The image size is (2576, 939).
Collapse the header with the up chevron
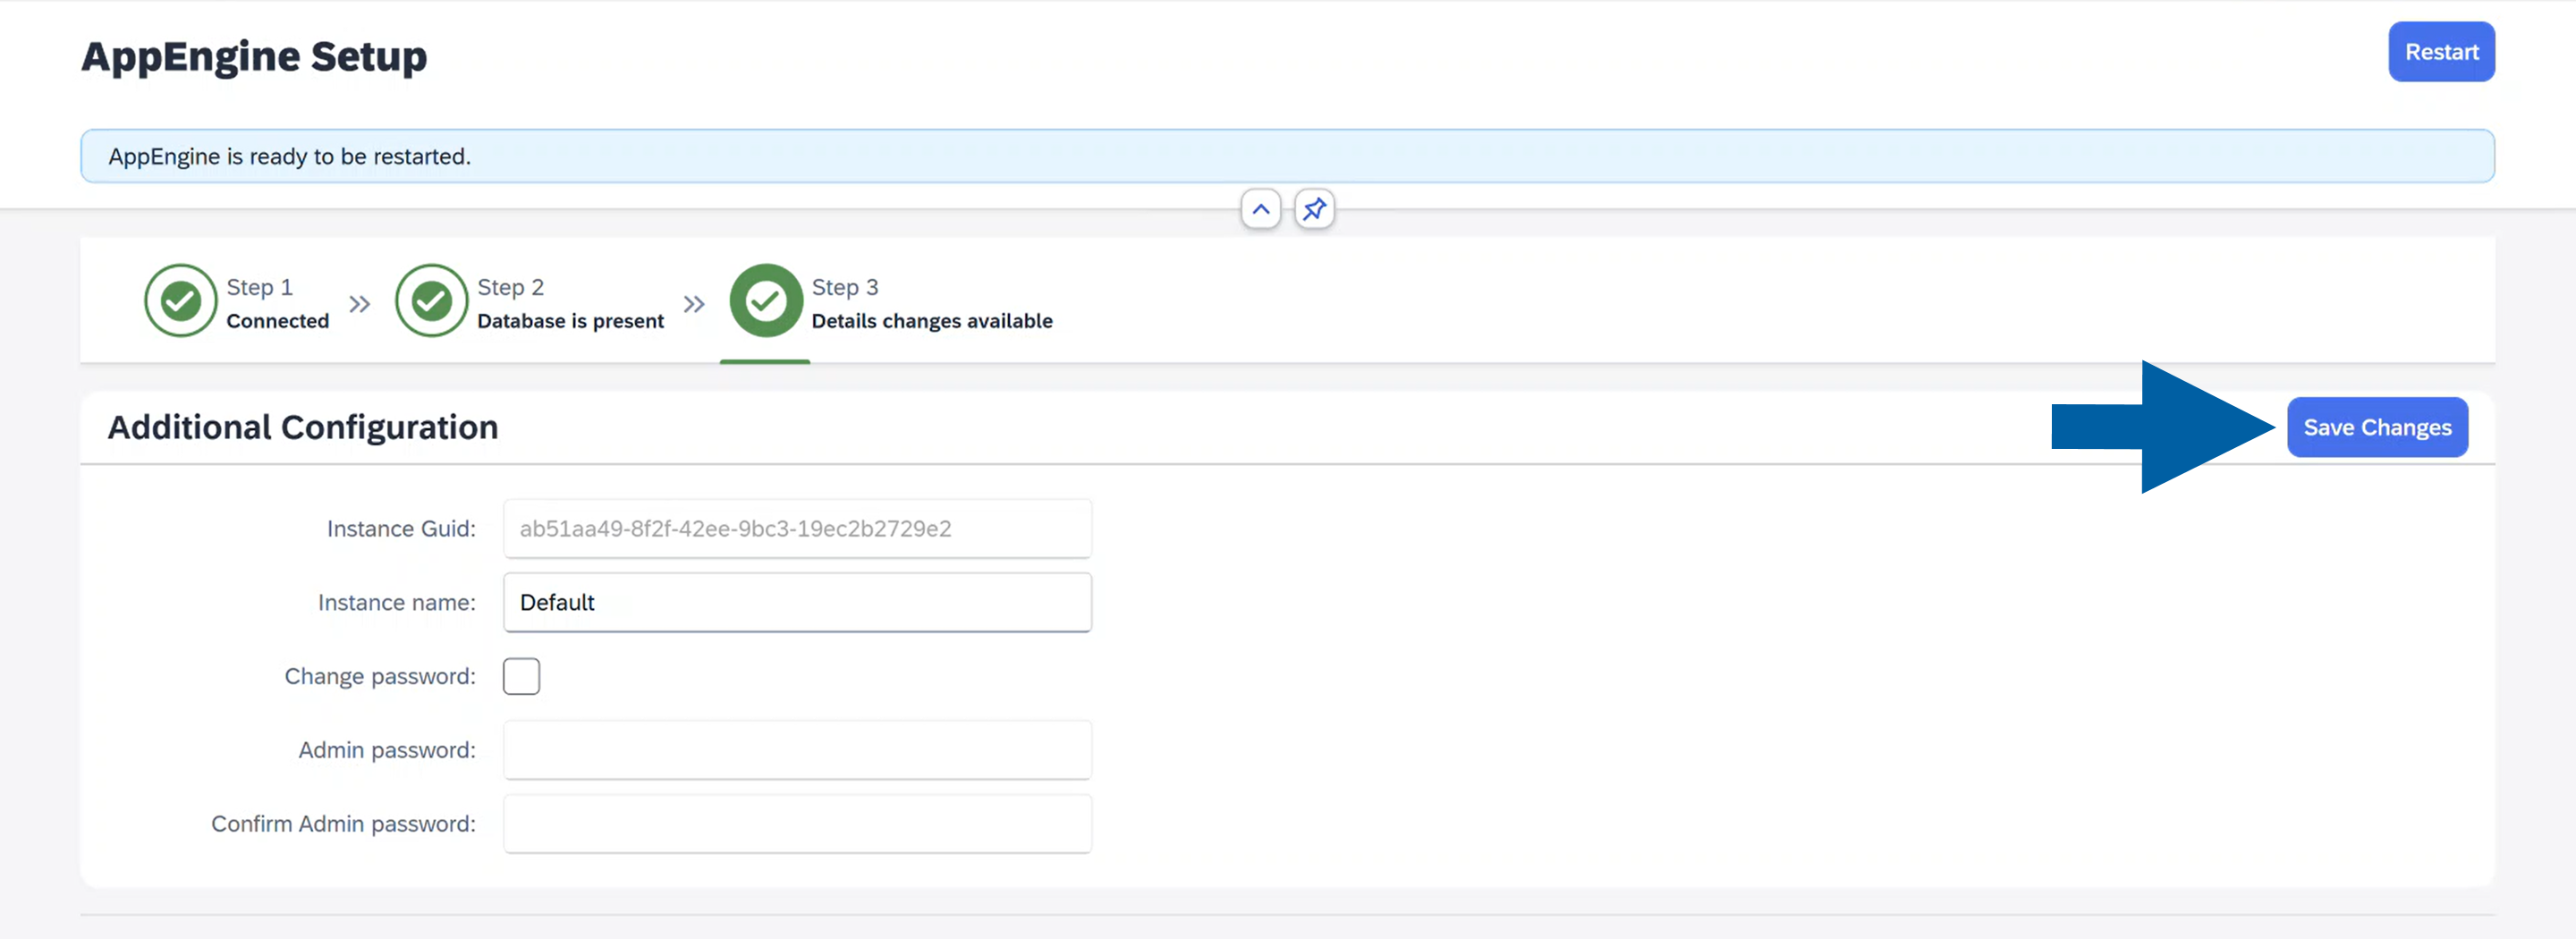tap(1260, 210)
